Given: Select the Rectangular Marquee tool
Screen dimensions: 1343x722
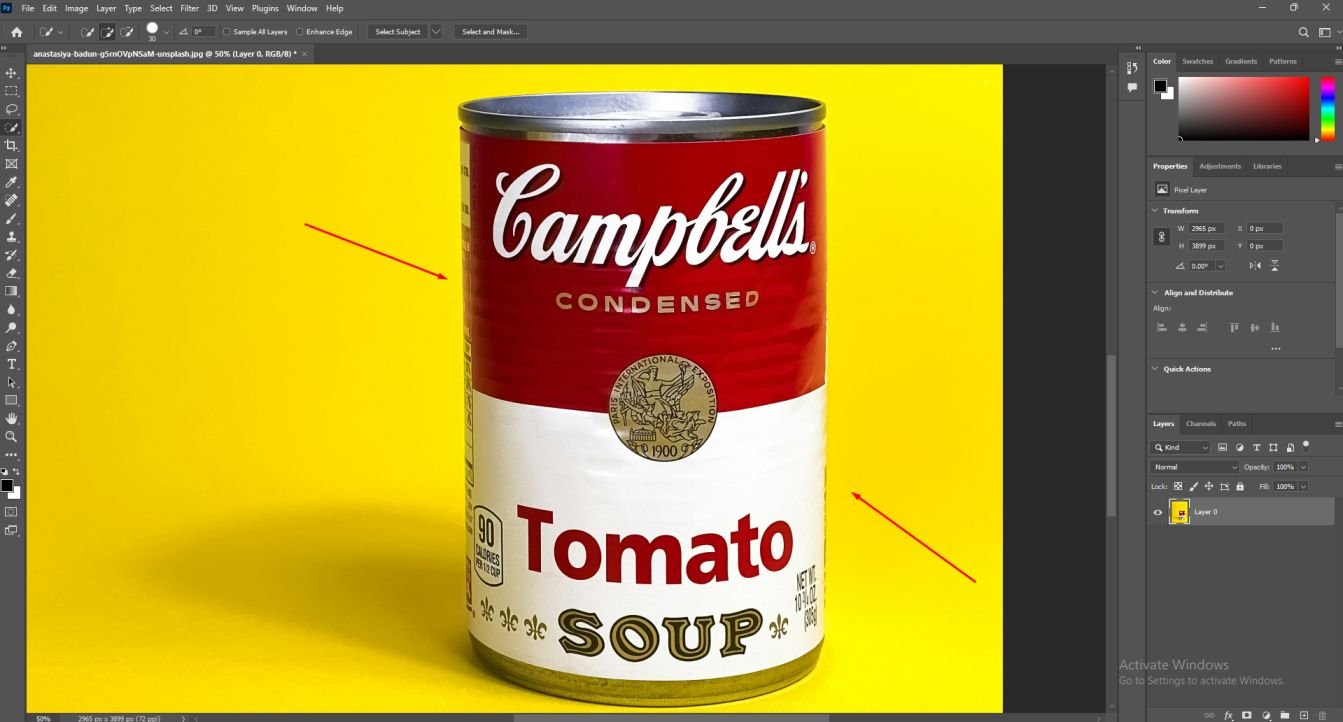Looking at the screenshot, I should click(x=12, y=91).
